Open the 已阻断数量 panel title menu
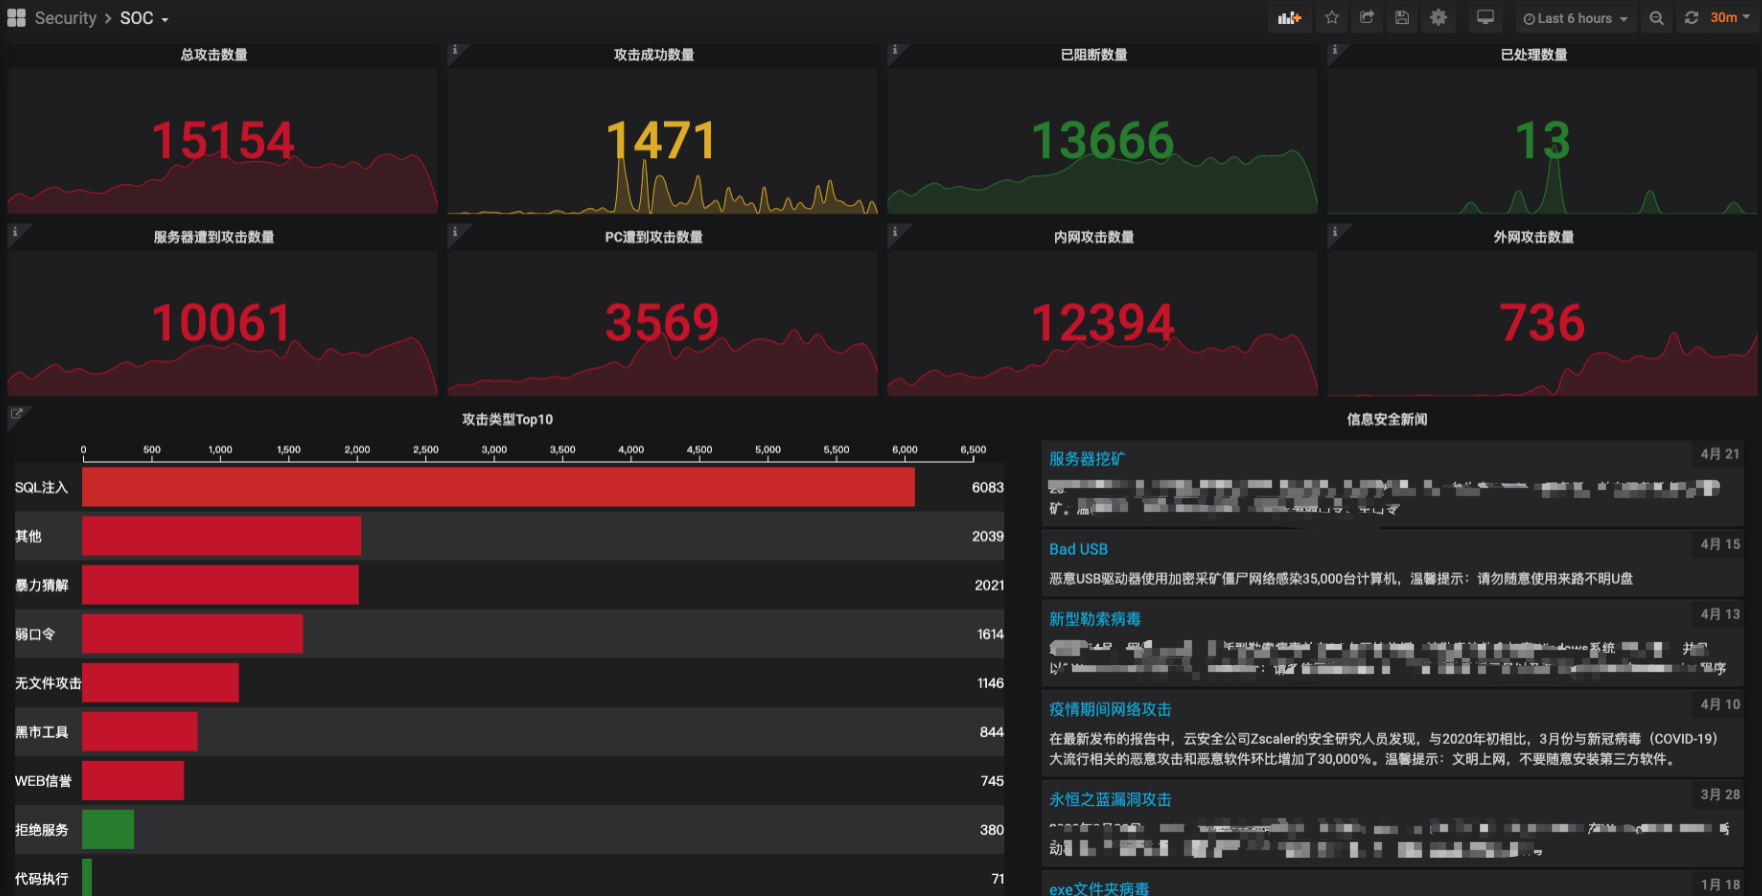1762x896 pixels. [1094, 55]
